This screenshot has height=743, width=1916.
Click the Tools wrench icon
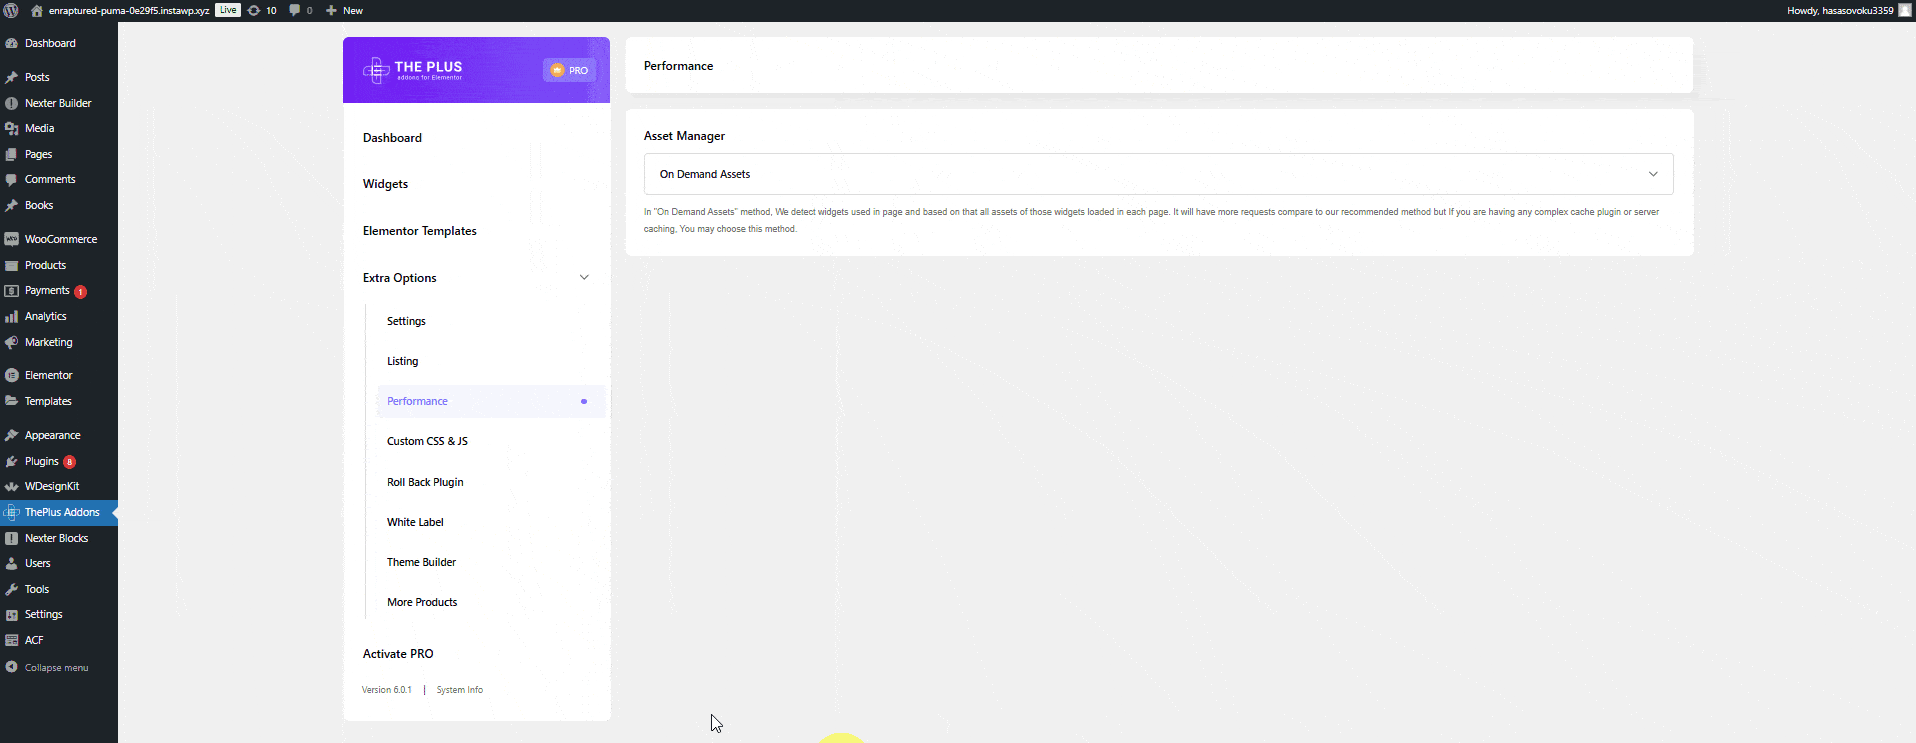(12, 590)
